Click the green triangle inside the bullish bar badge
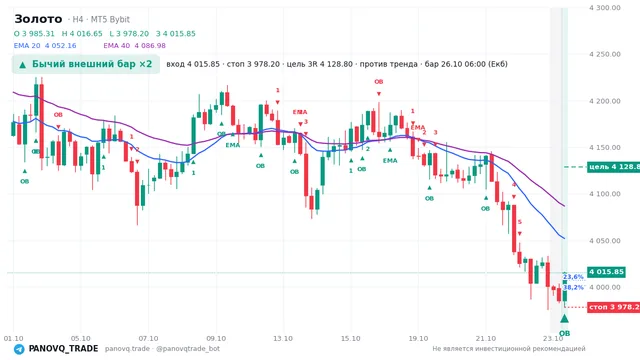This screenshot has width=640, height=360. pyautogui.click(x=23, y=64)
